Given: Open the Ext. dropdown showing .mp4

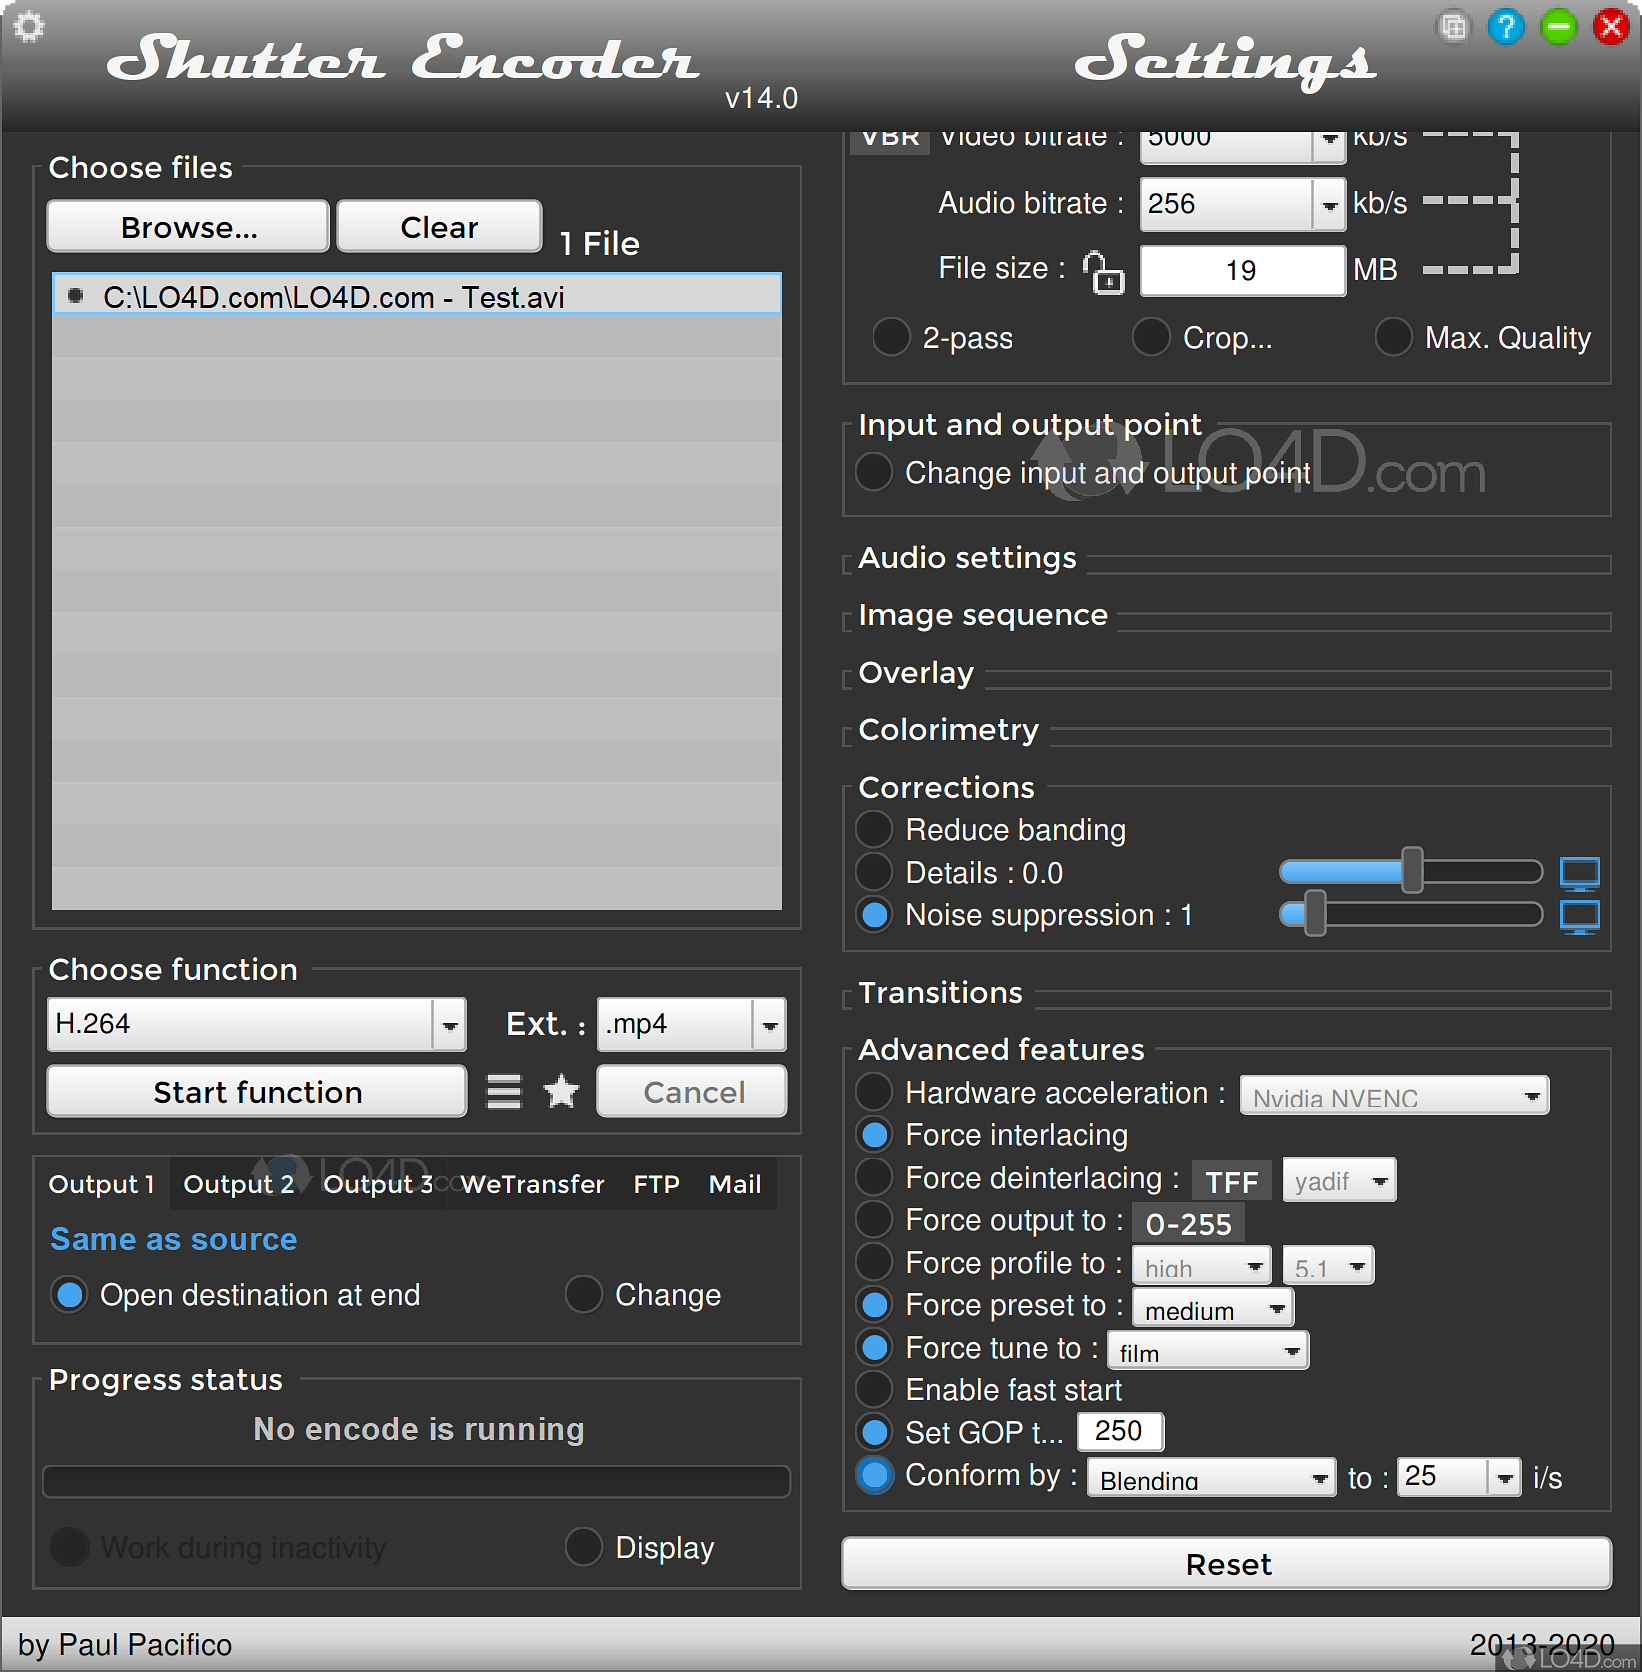Looking at the screenshot, I should (692, 1024).
